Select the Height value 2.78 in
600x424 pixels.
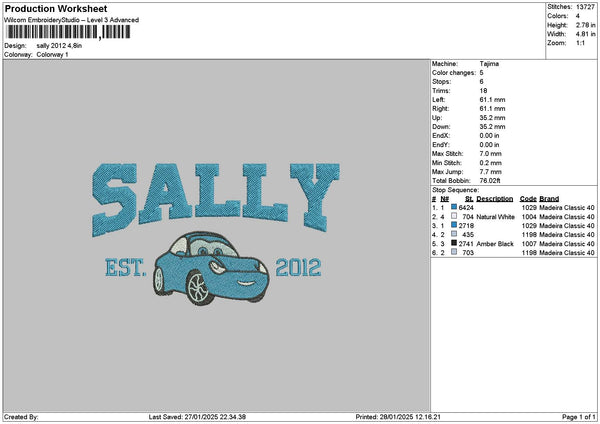[x=585, y=25]
